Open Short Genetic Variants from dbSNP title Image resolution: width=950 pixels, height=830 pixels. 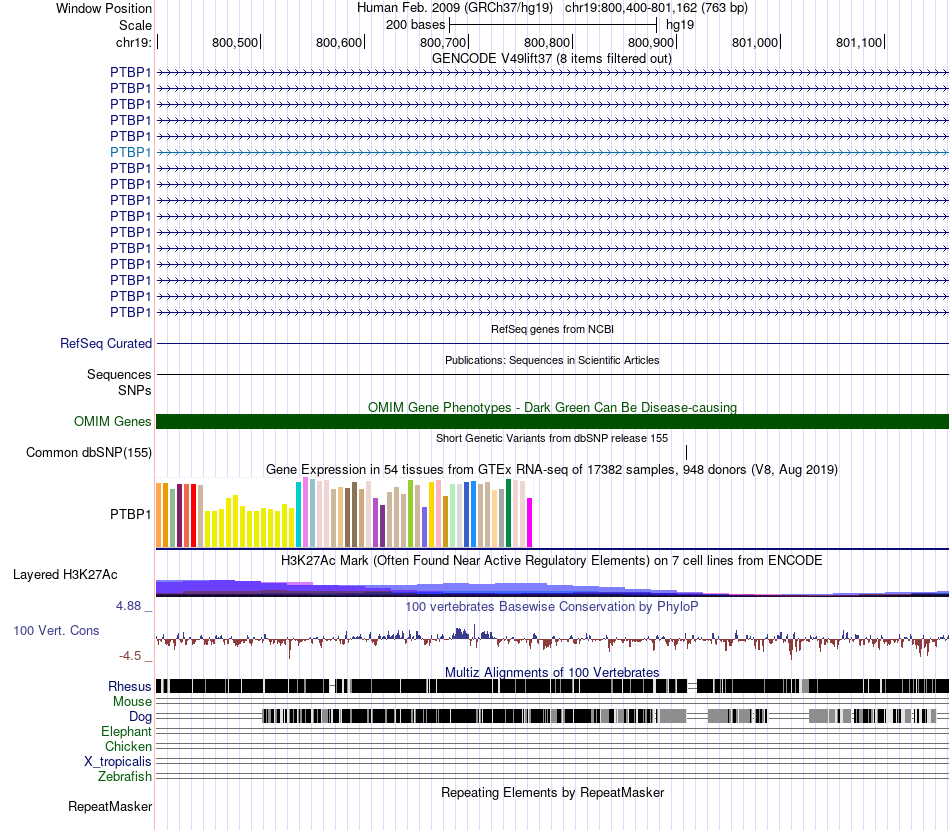tap(552, 438)
